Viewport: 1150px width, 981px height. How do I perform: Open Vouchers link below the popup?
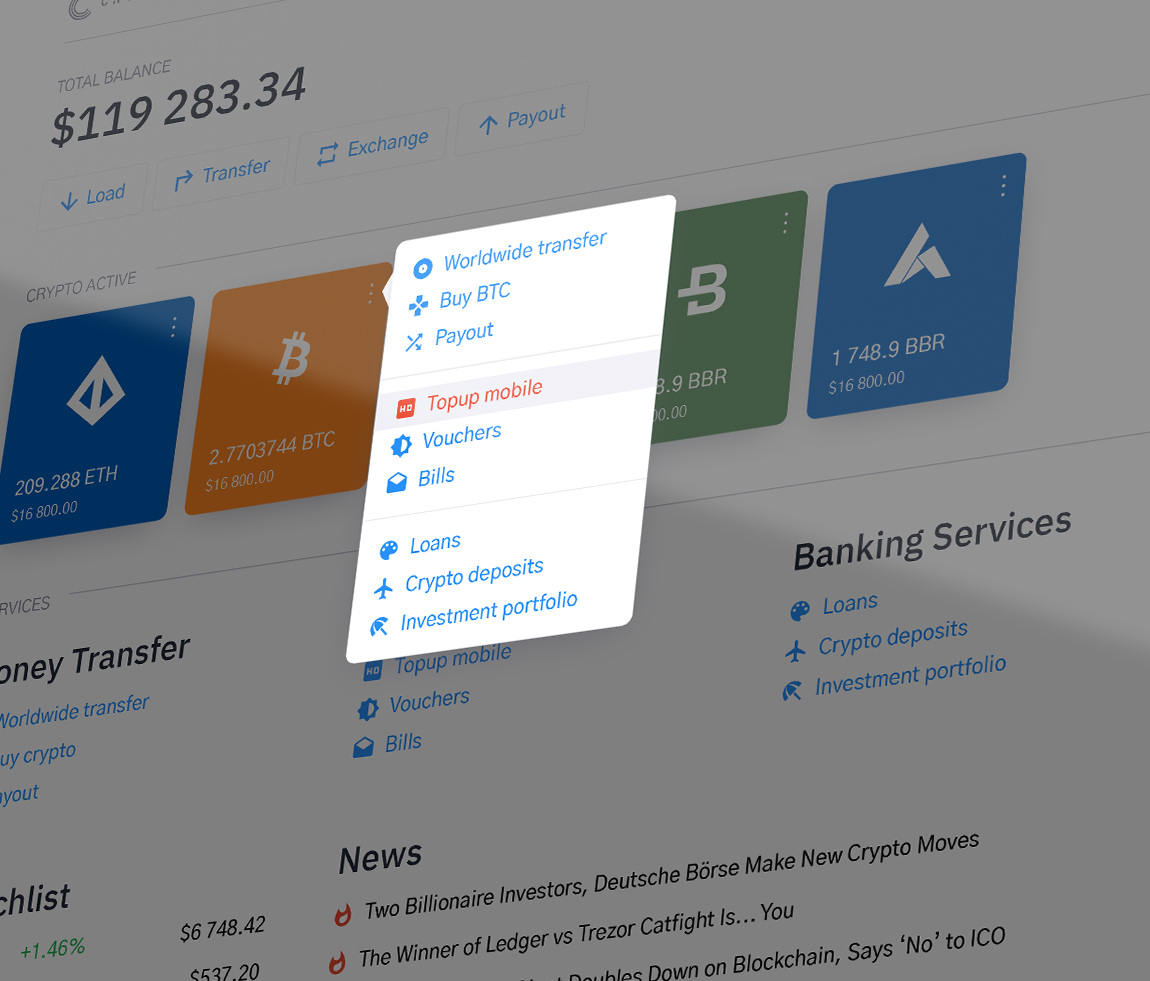(x=429, y=702)
